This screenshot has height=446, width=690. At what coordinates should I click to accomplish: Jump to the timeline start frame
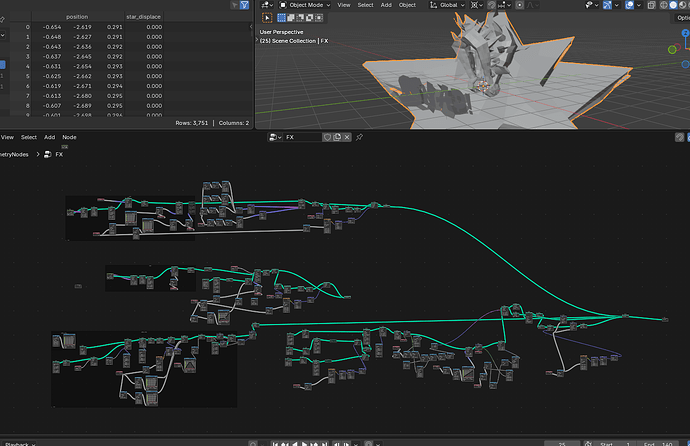[x=275, y=444]
